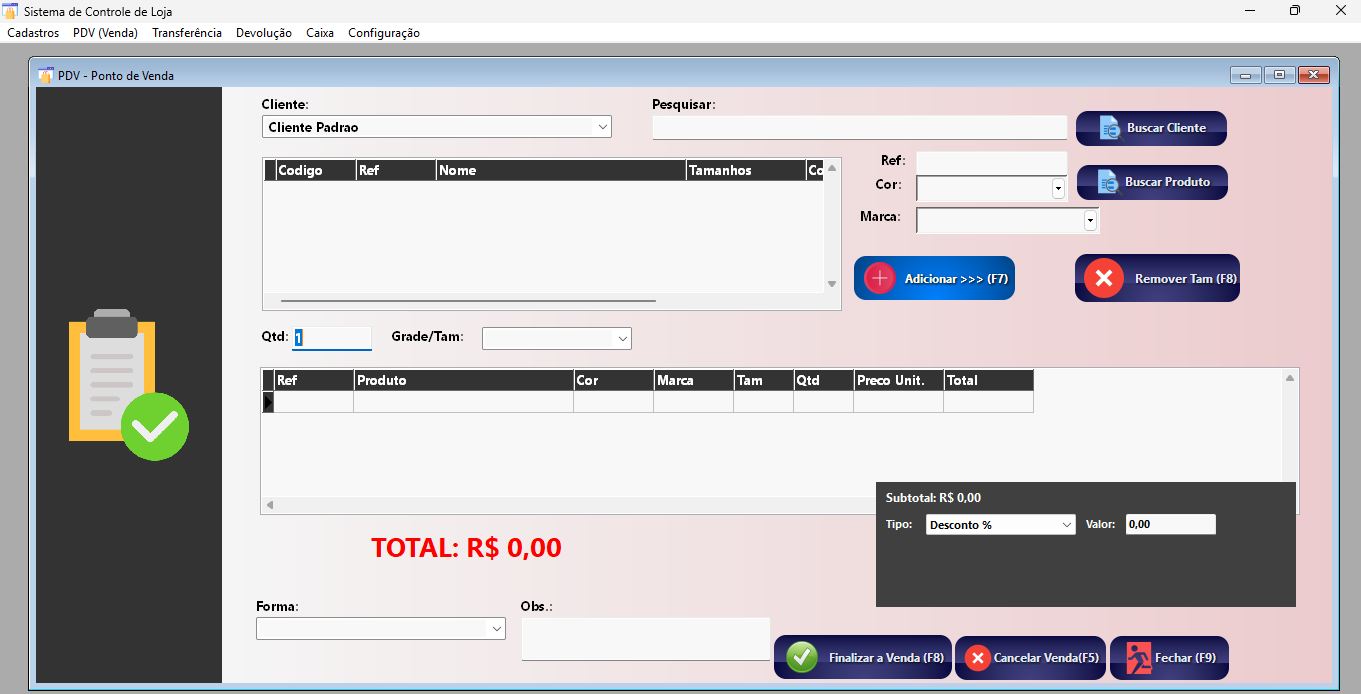Click the clipboard with checkmark image in sidebar
Image resolution: width=1361 pixels, height=694 pixels.
tap(127, 384)
